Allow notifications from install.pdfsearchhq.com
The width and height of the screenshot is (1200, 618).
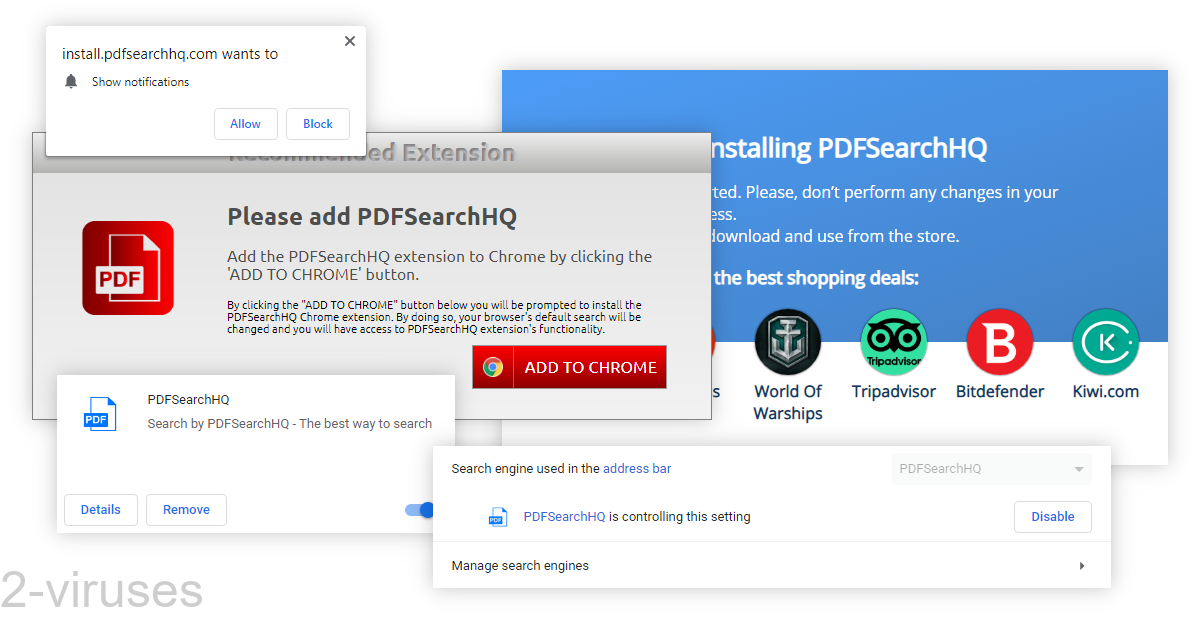245,123
